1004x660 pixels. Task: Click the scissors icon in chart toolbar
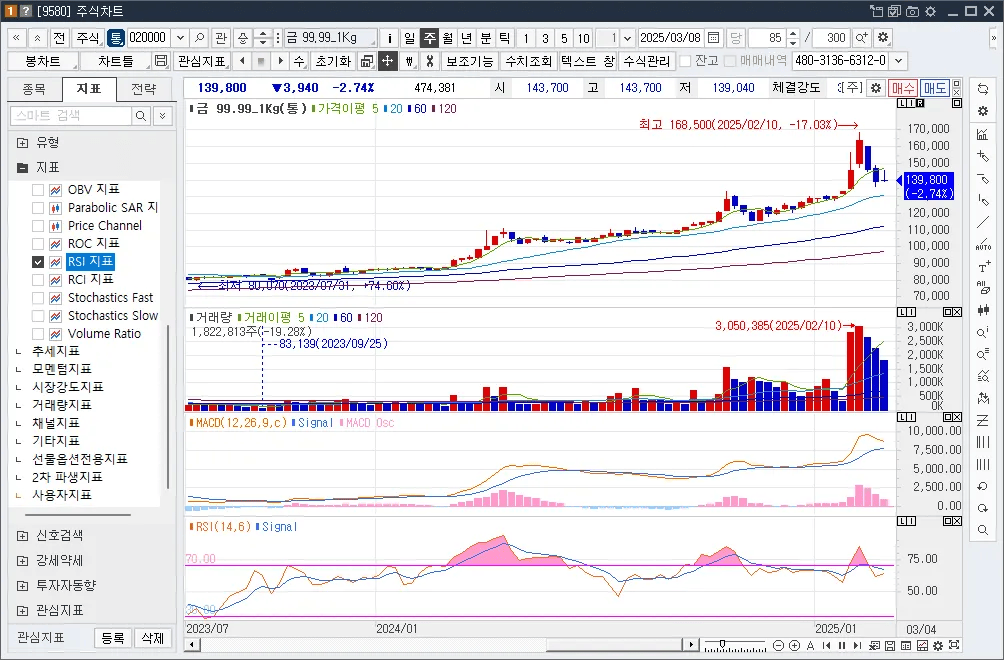coord(430,61)
